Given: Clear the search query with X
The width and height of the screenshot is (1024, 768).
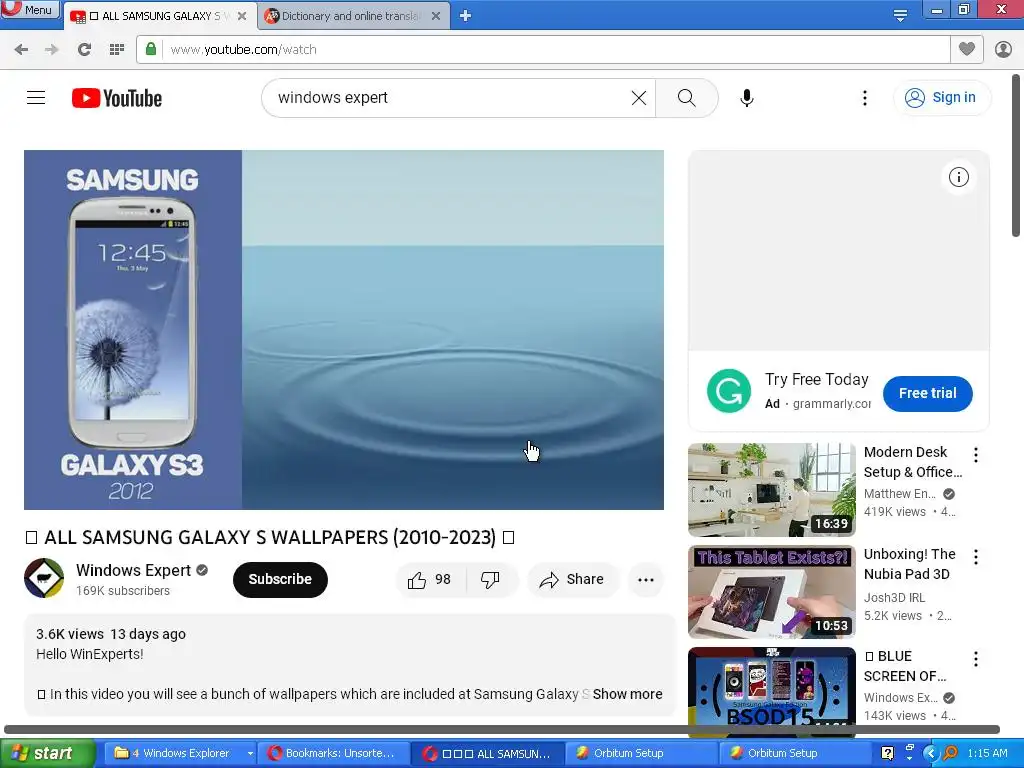Looking at the screenshot, I should [639, 98].
